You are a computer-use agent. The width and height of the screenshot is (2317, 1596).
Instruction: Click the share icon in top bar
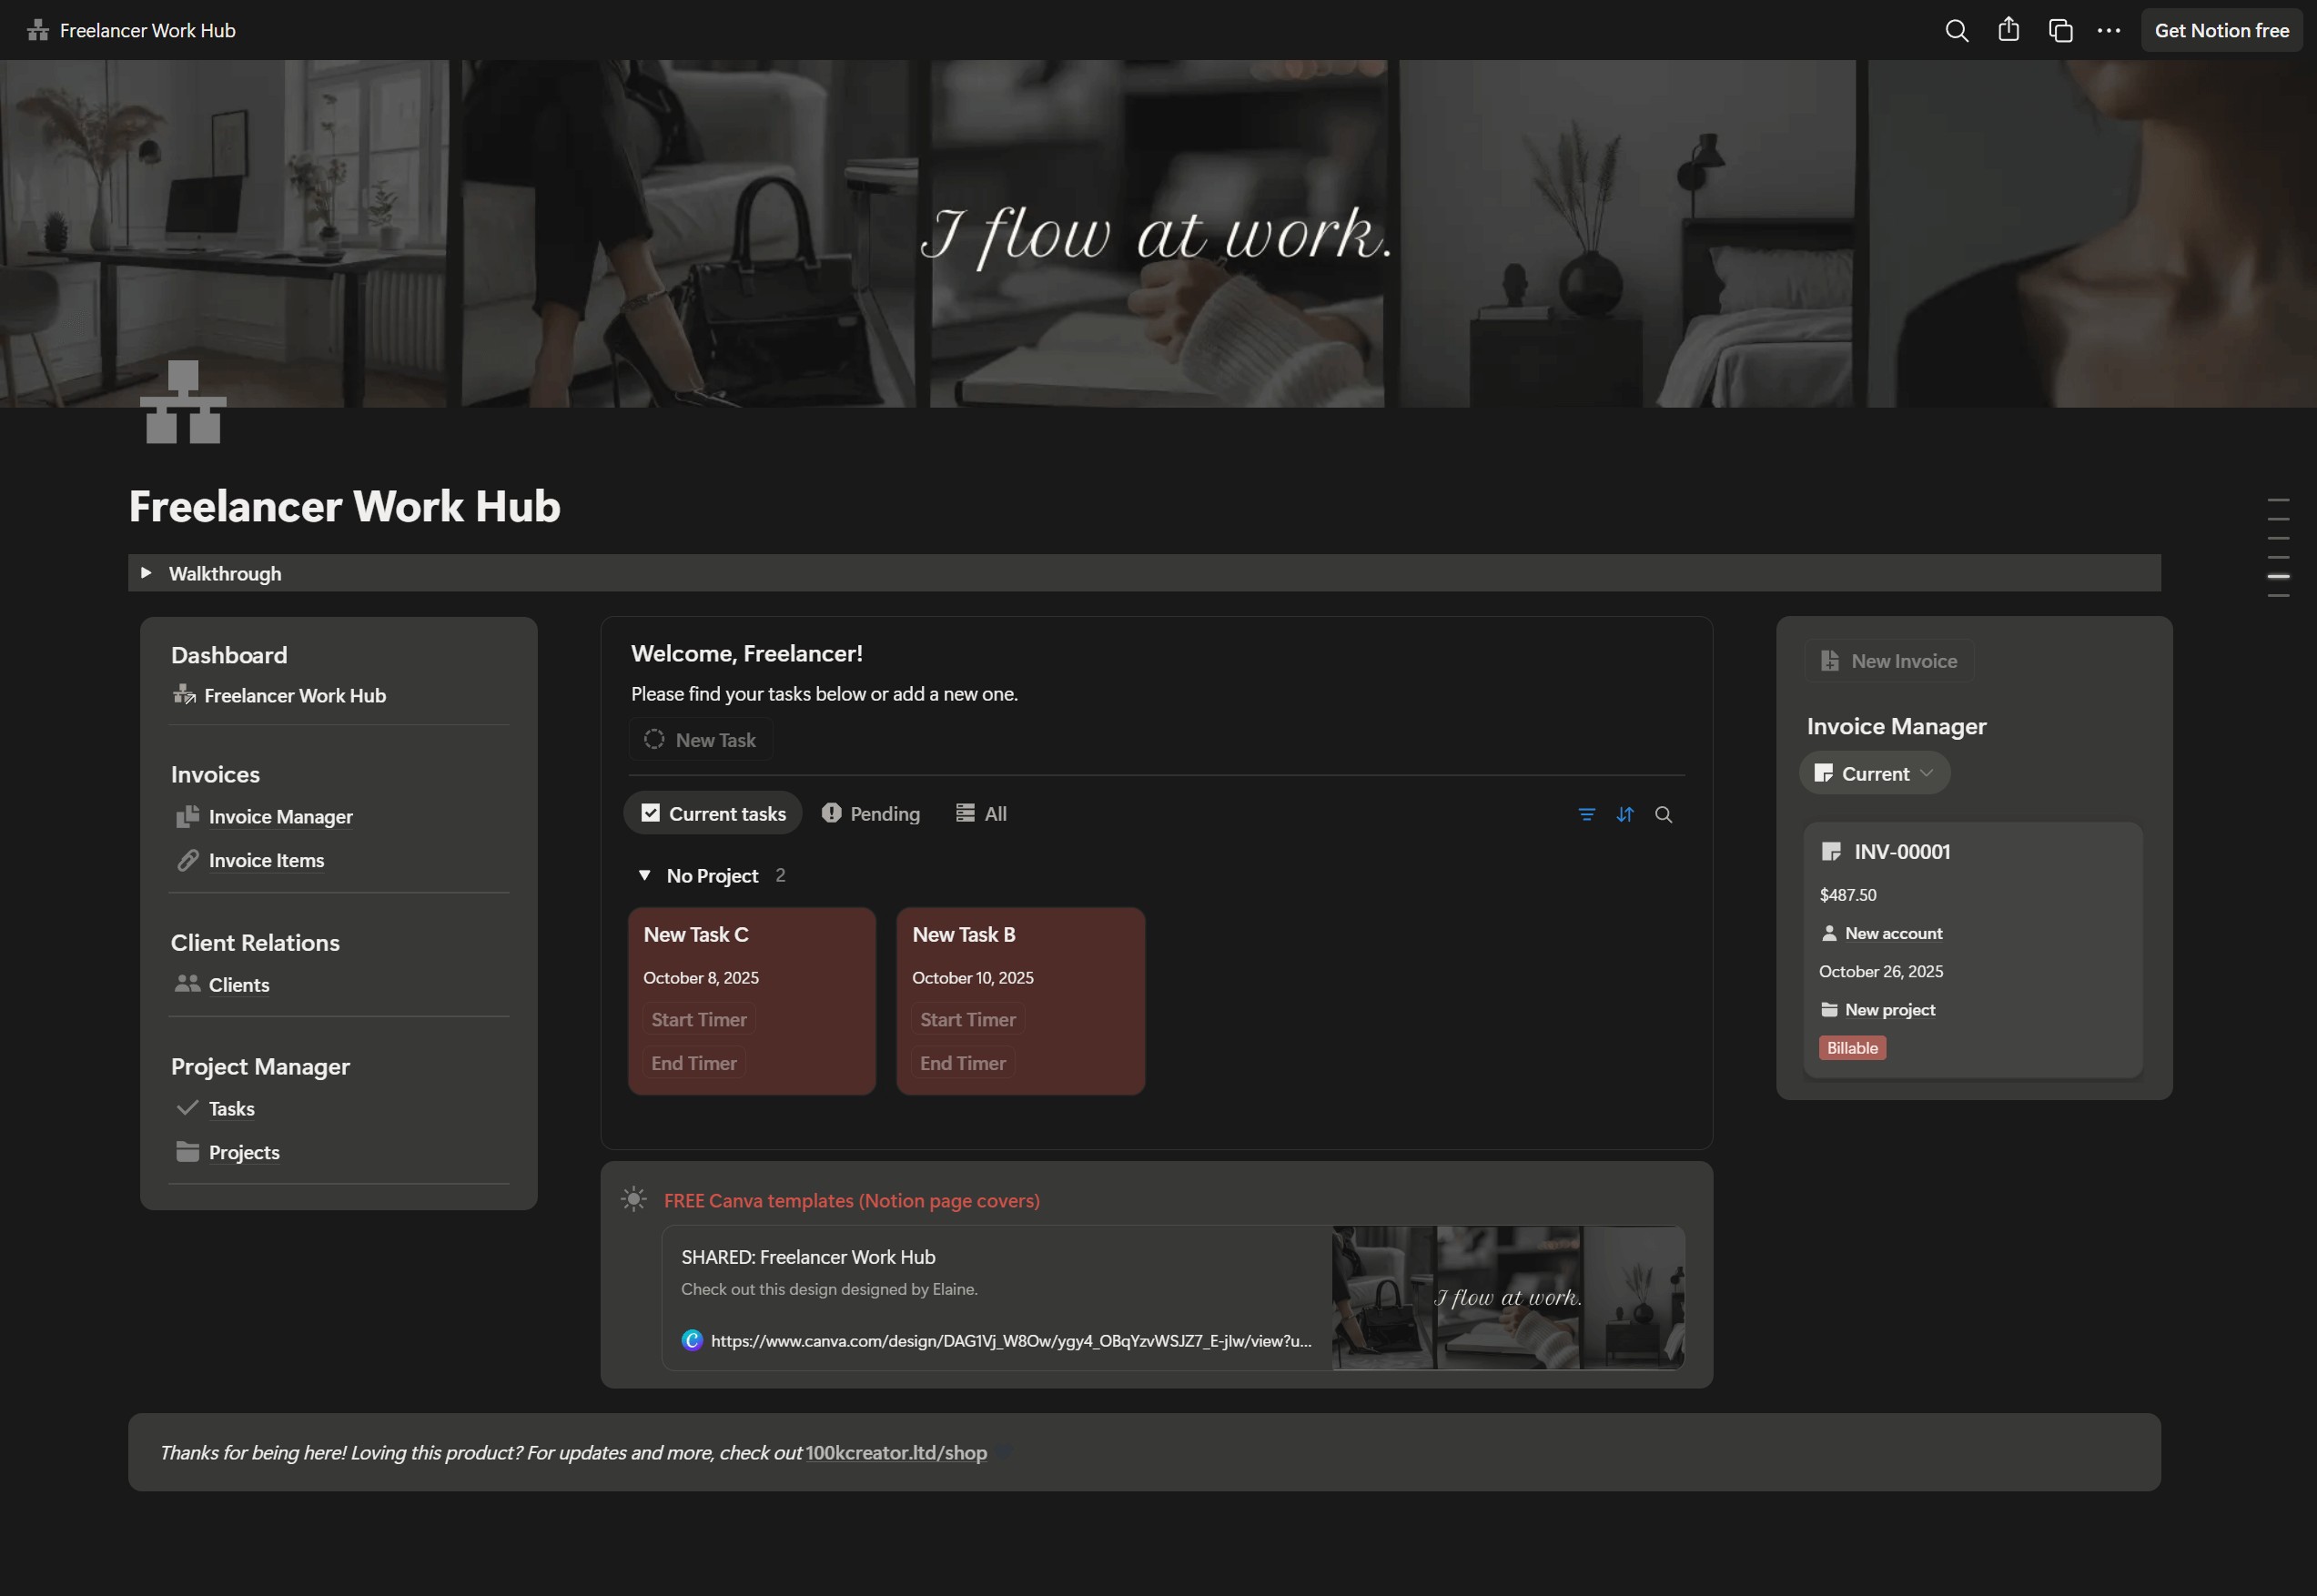click(x=2008, y=31)
